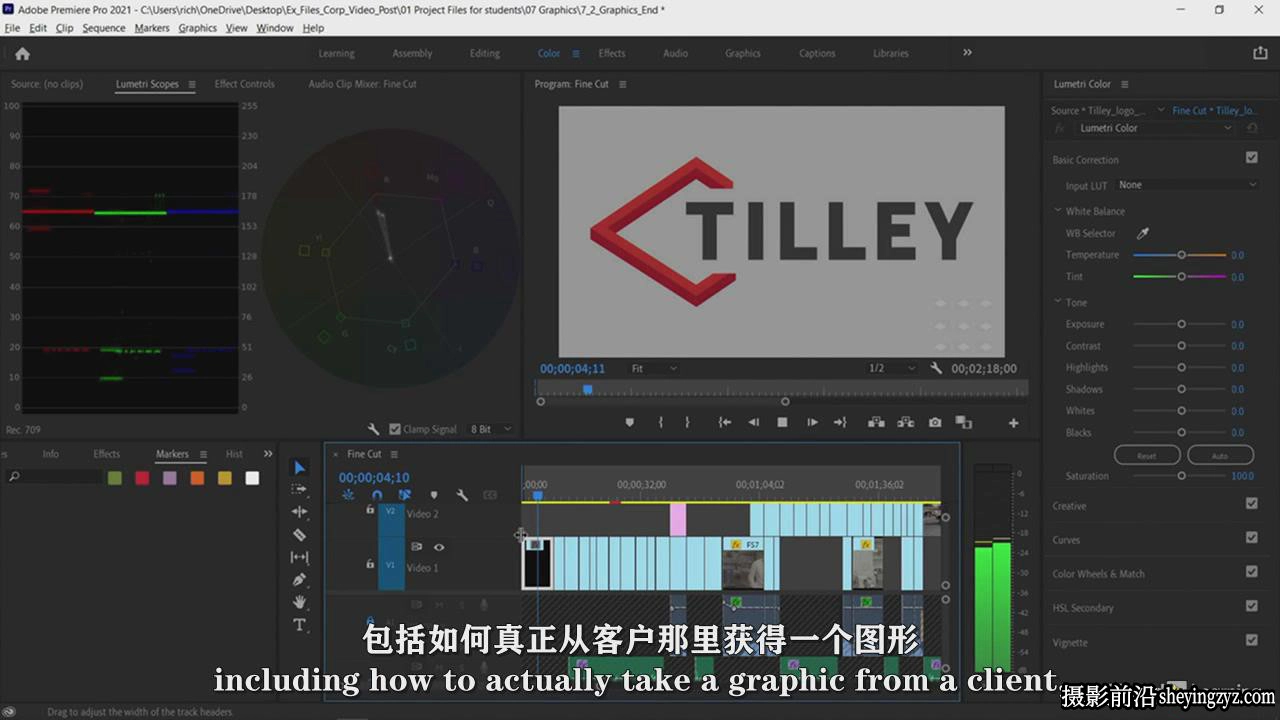Click the Temperature slider handle
Viewport: 1280px width, 720px height.
pos(1181,255)
